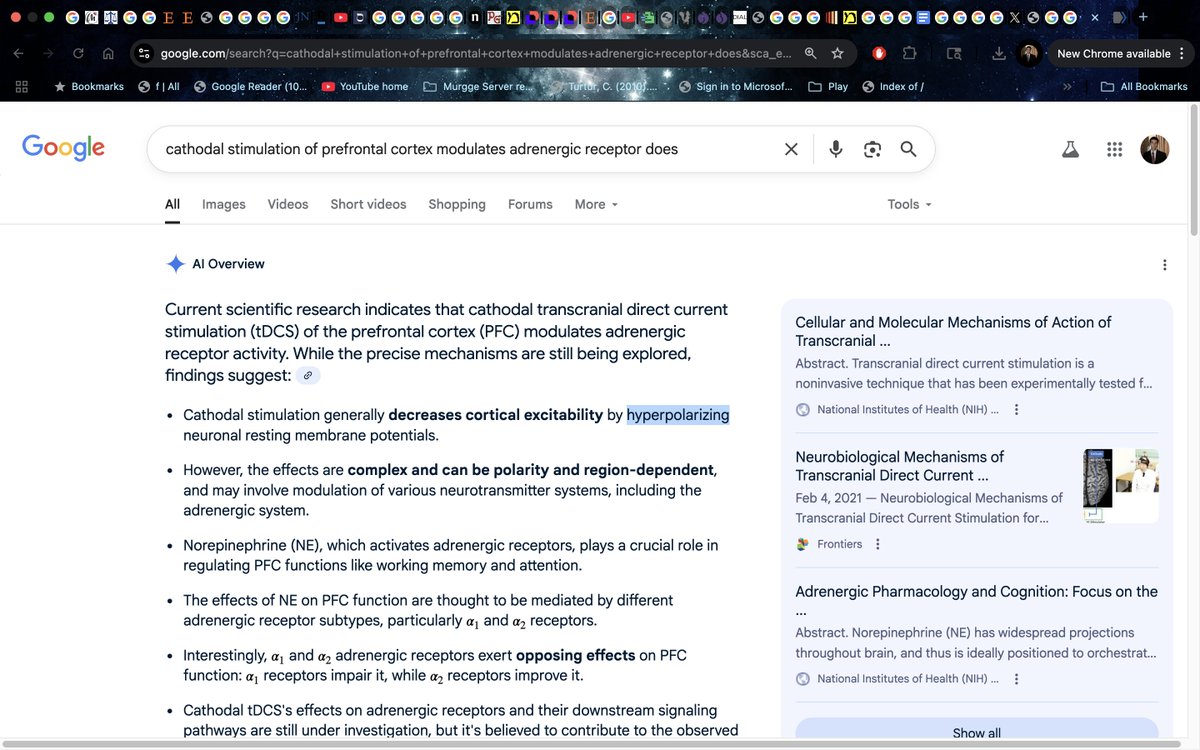Open the Chrome downloads tray
The height and width of the screenshot is (750, 1200).
[998, 53]
